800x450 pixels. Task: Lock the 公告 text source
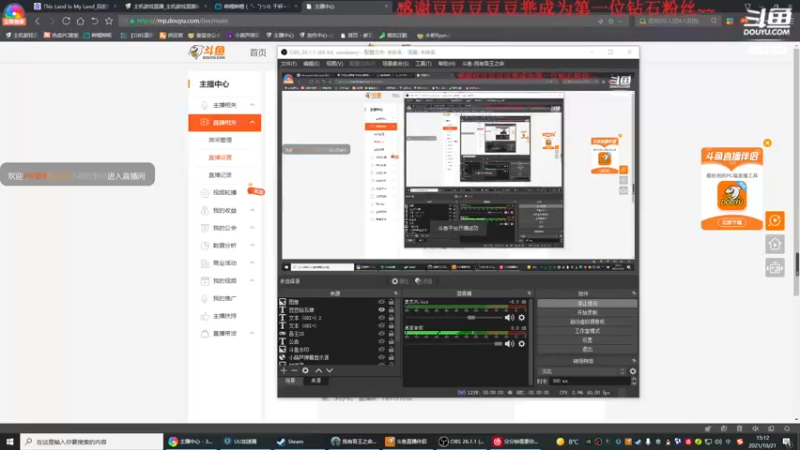click(x=391, y=341)
